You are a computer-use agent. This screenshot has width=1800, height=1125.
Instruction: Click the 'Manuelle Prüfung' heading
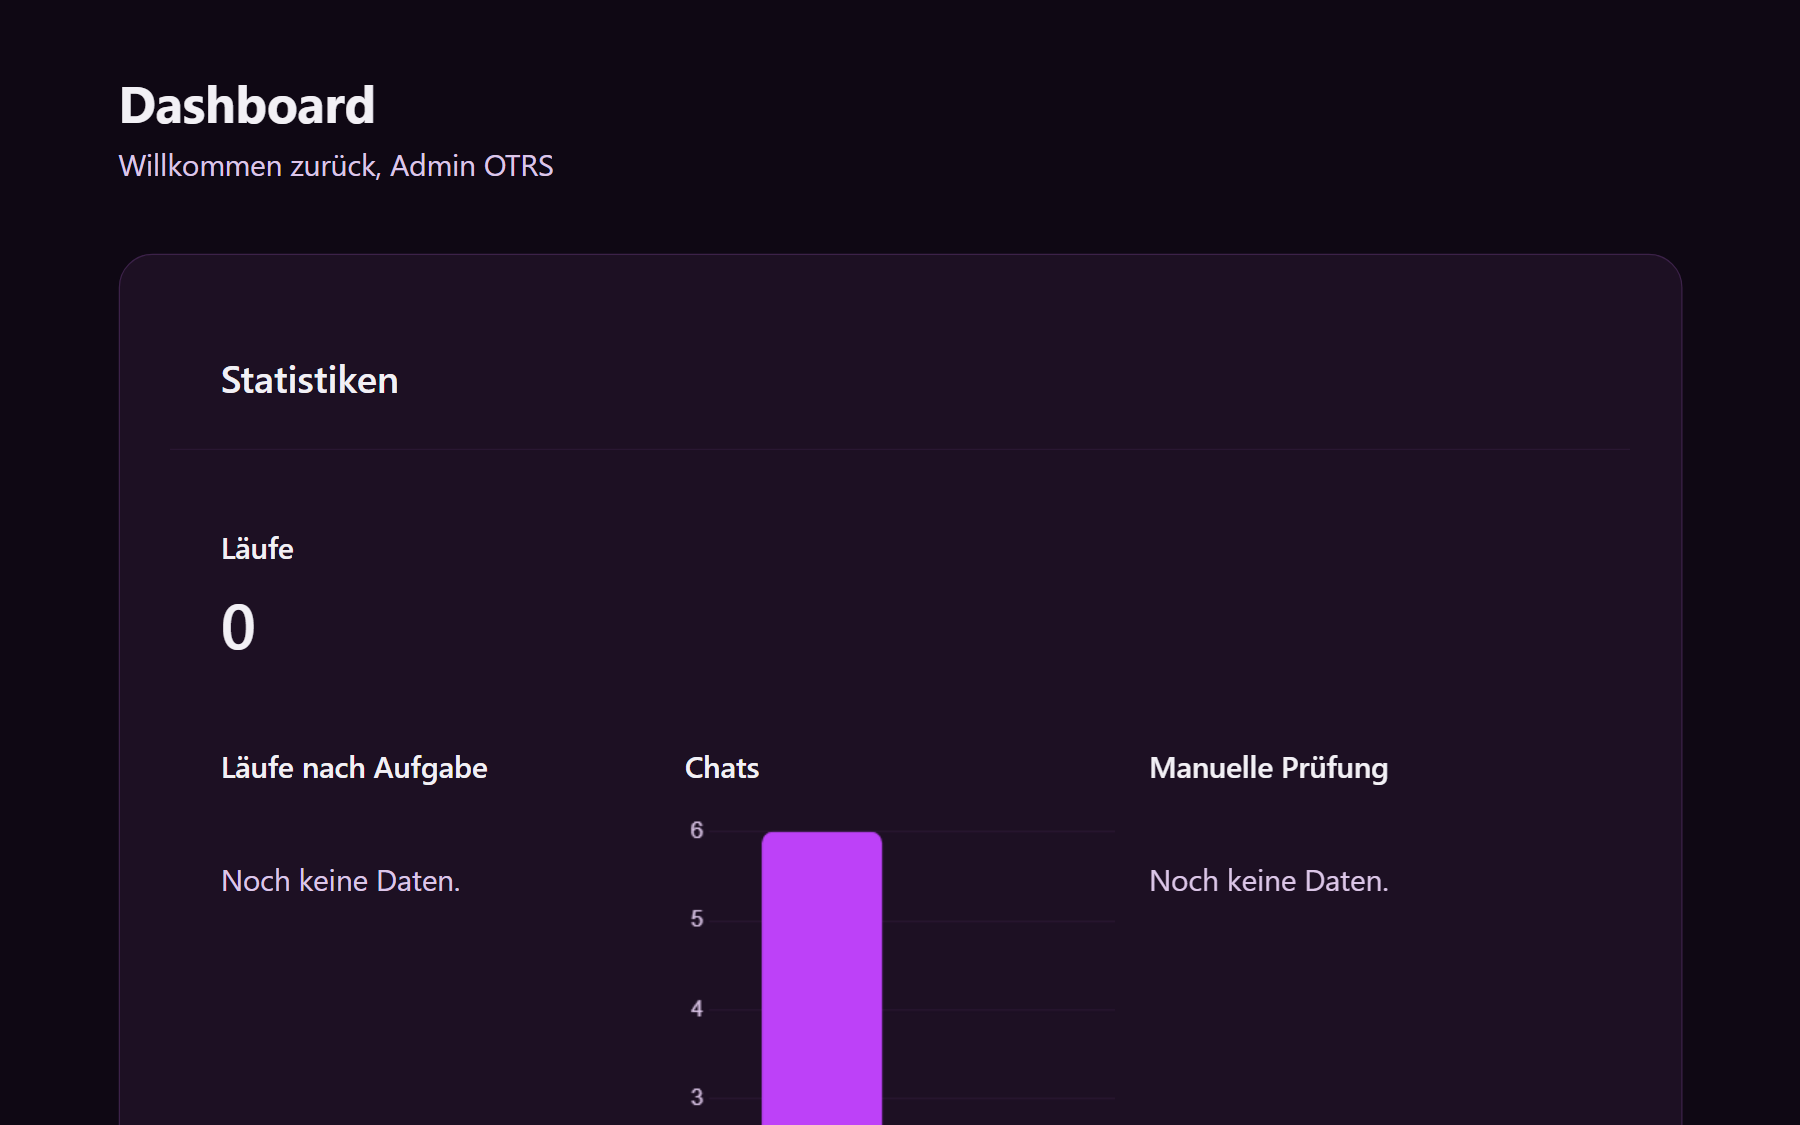1269,768
